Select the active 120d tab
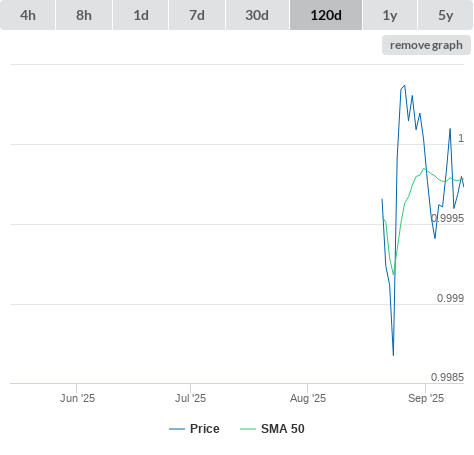474x455 pixels. 326,15
